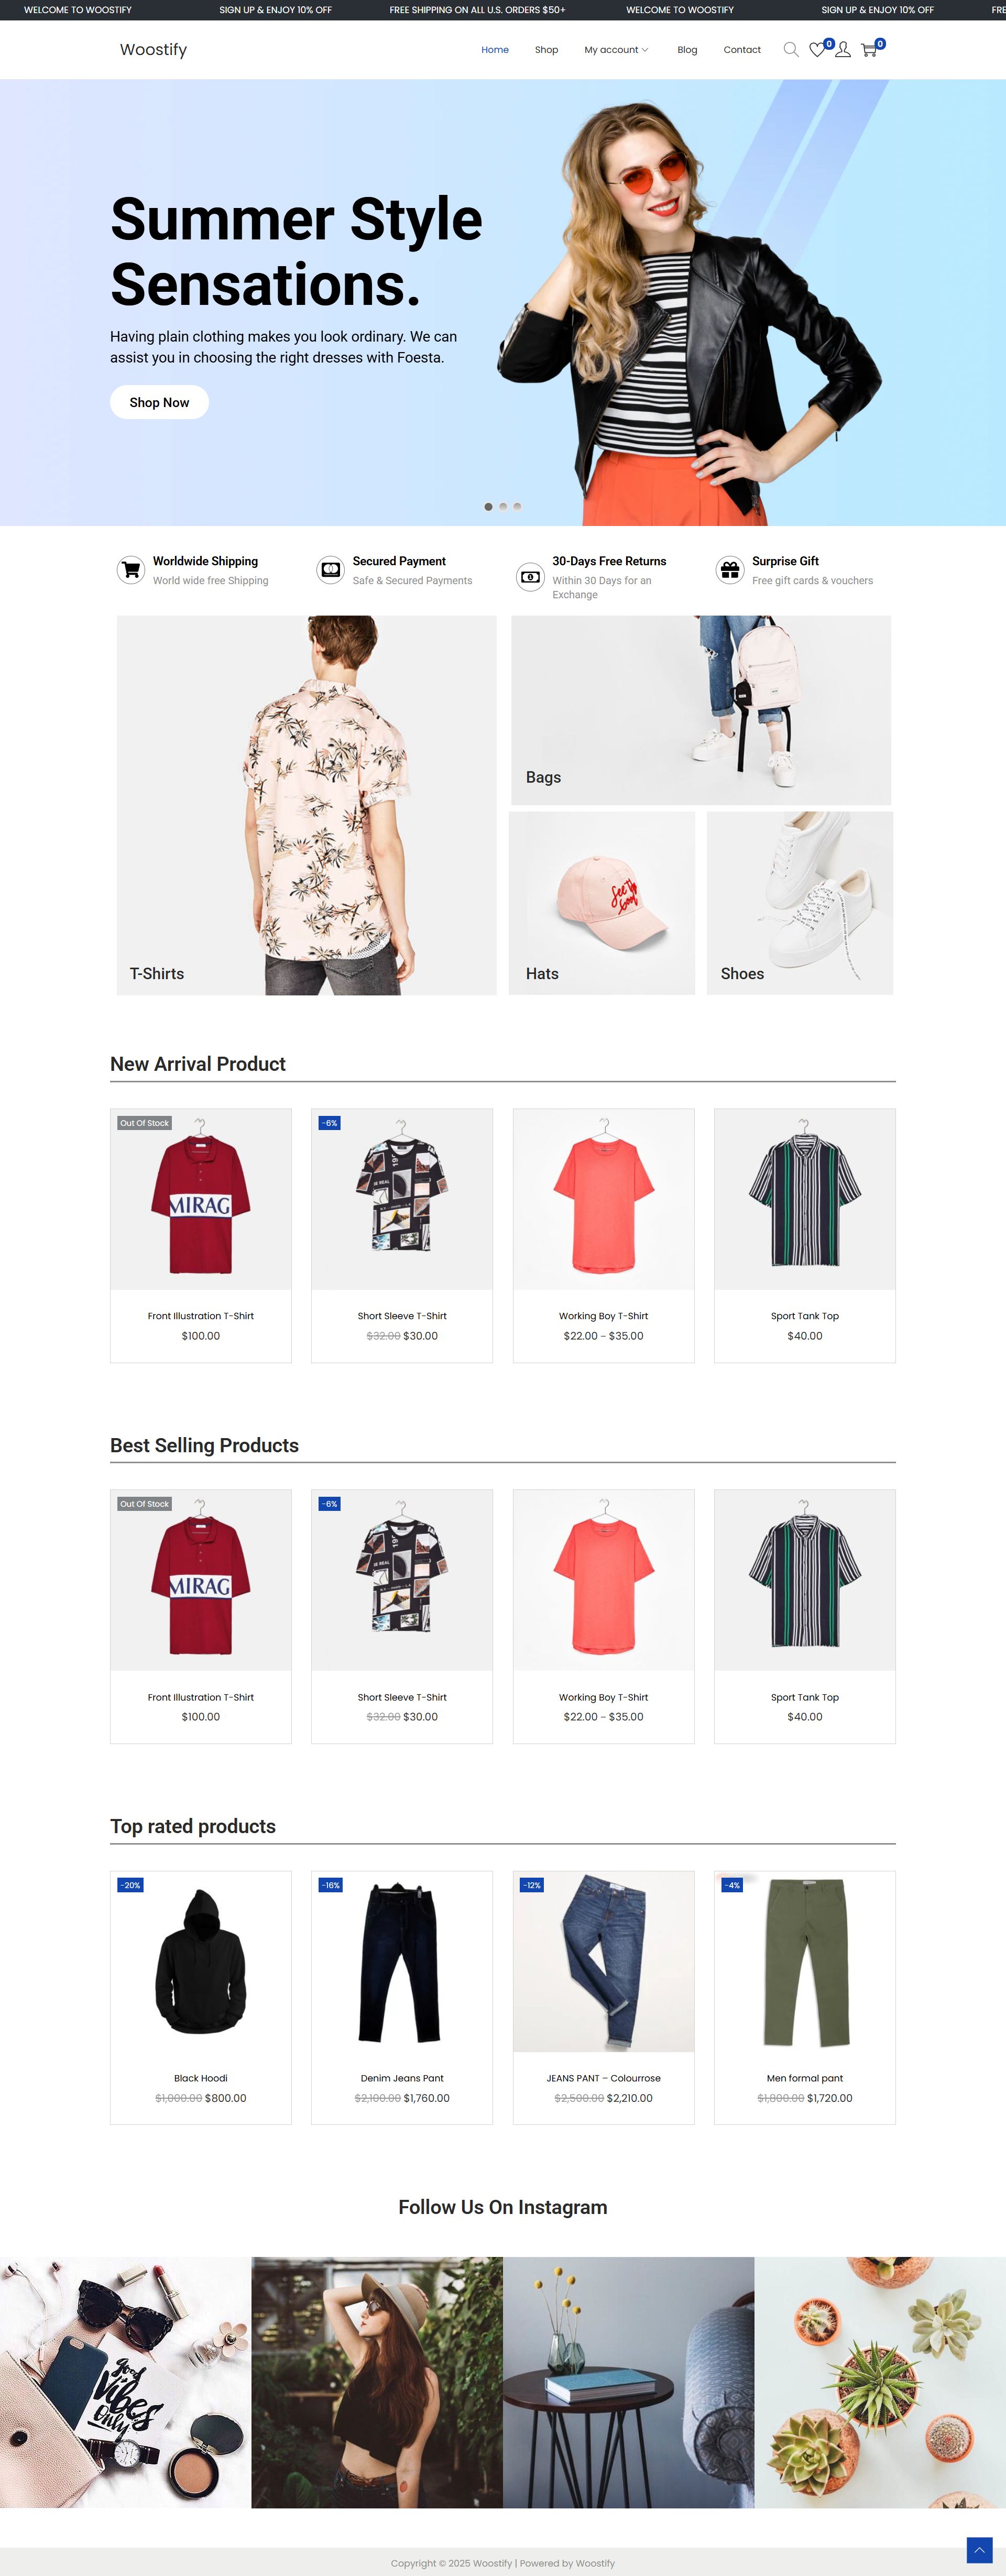Click the Shop Now button
1006x2576 pixels.
(159, 402)
